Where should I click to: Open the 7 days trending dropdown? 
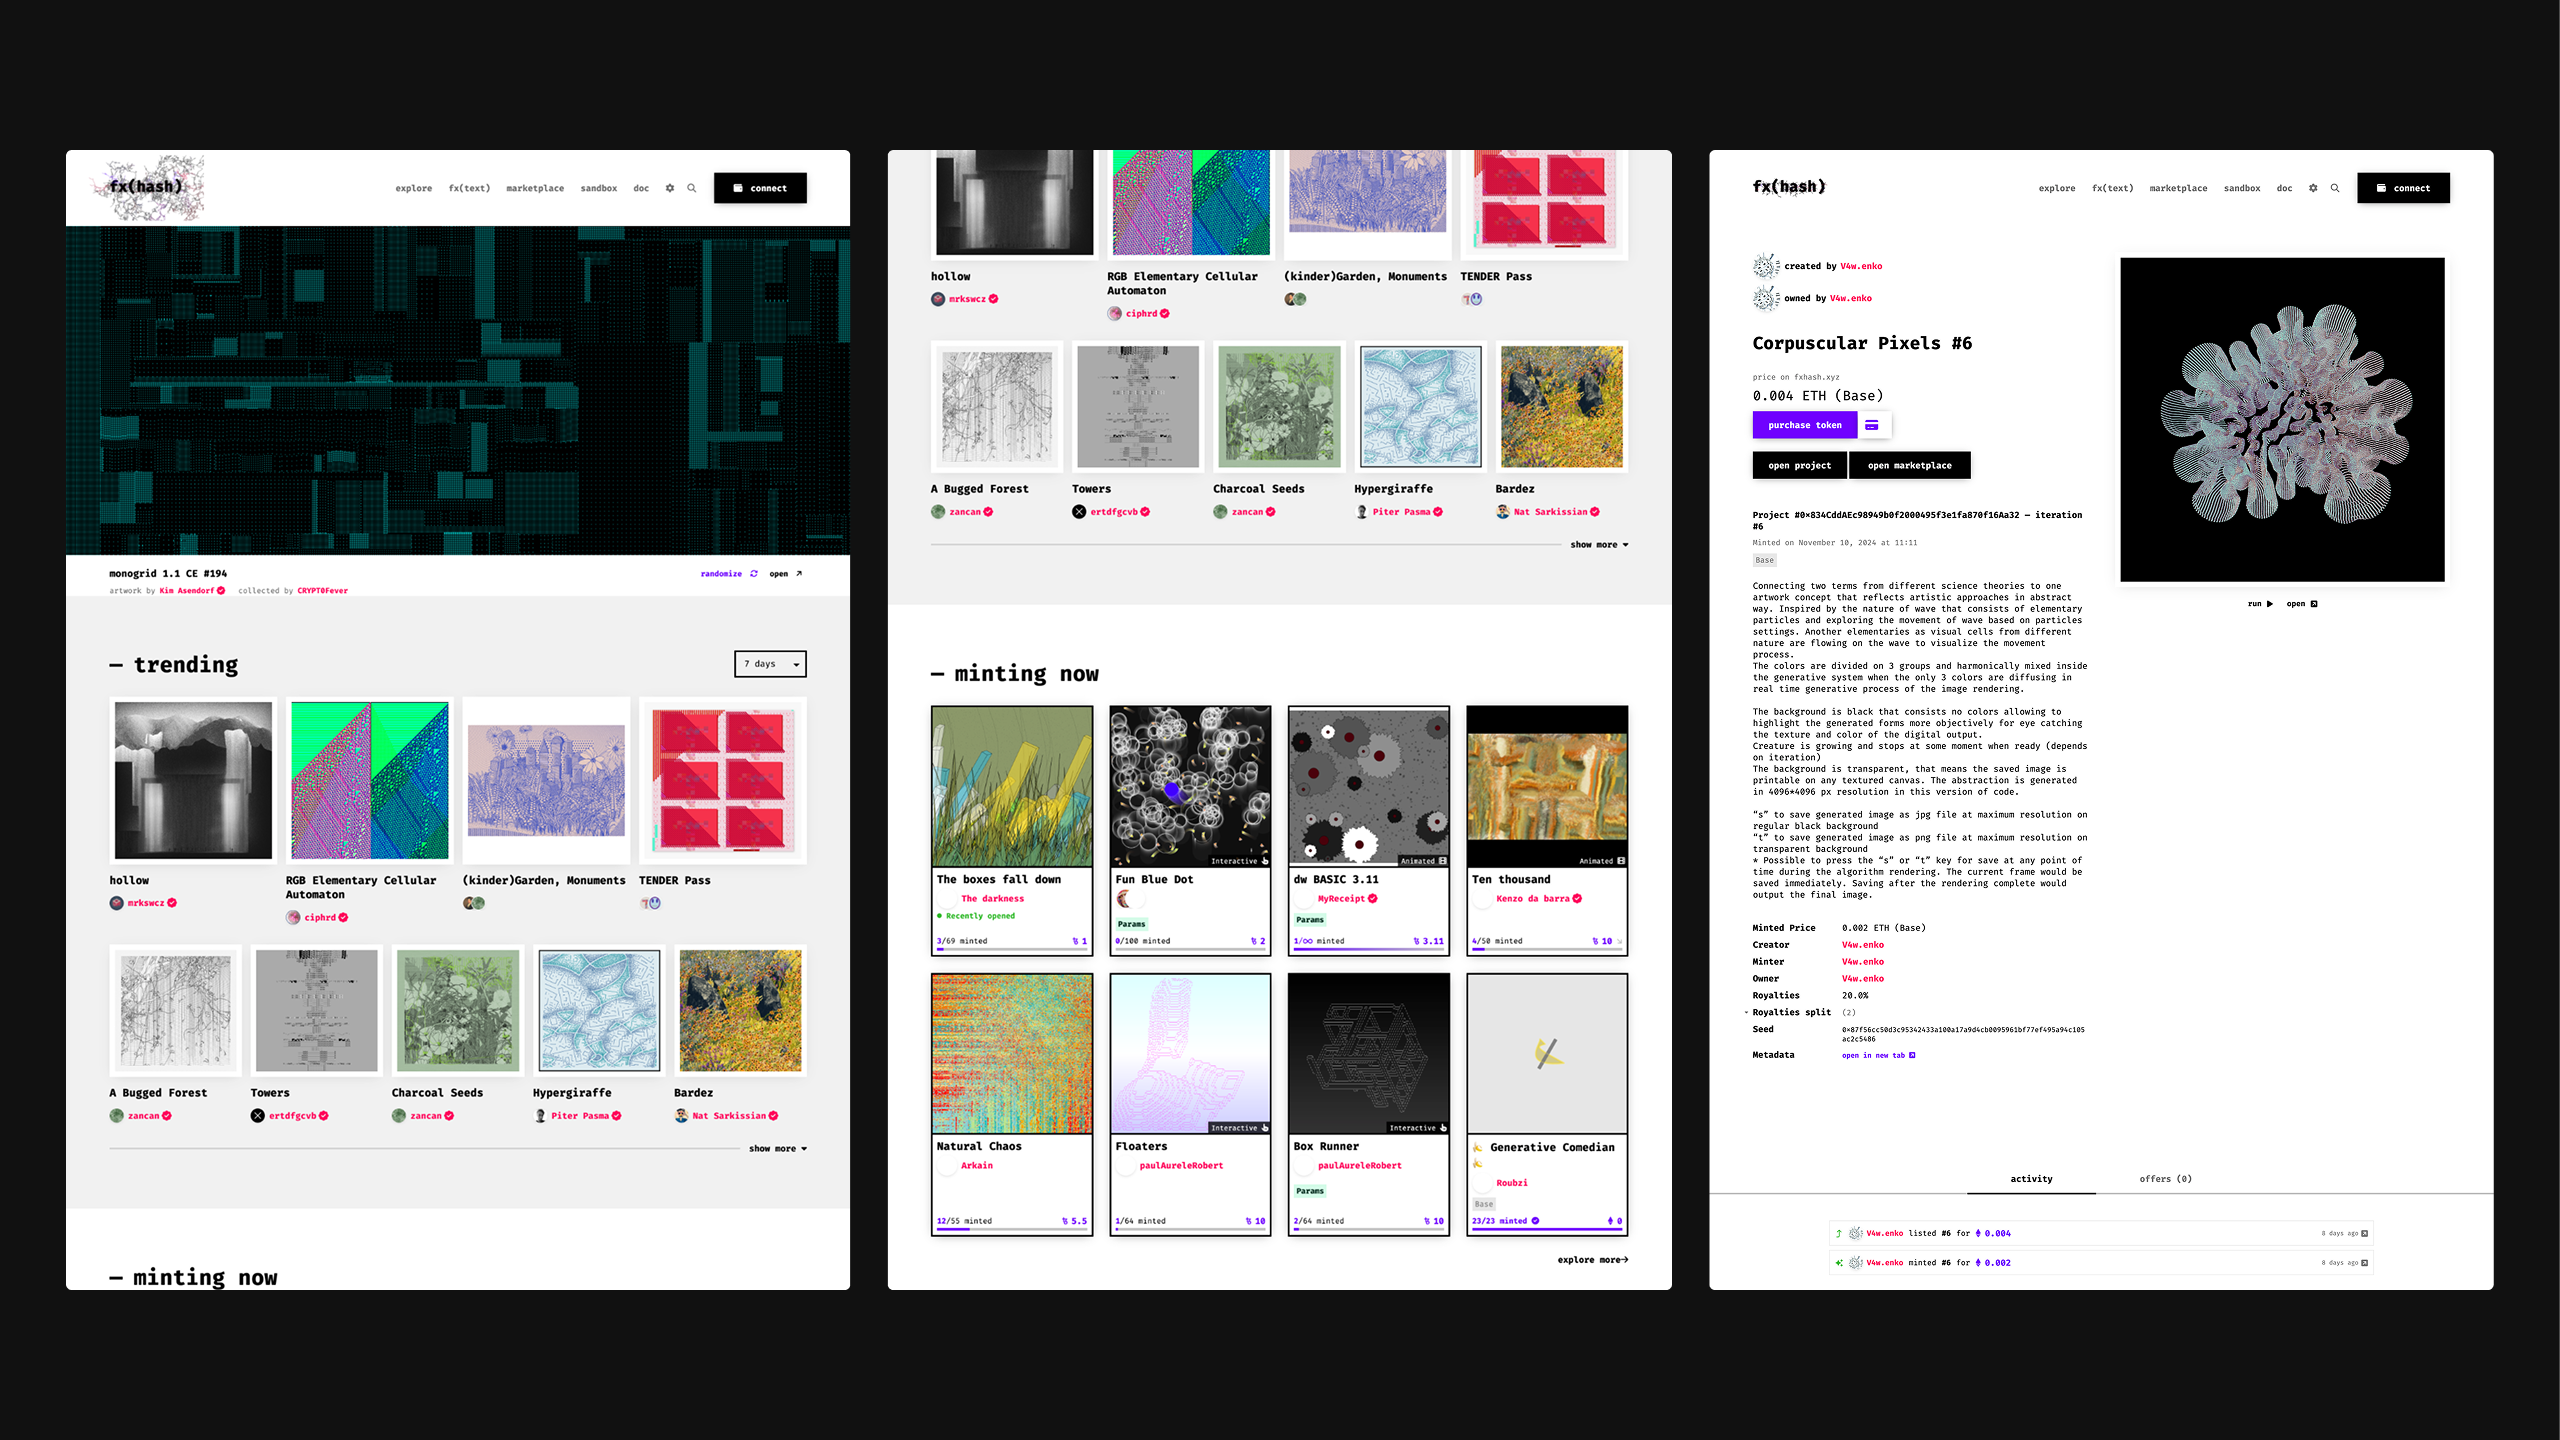[770, 664]
